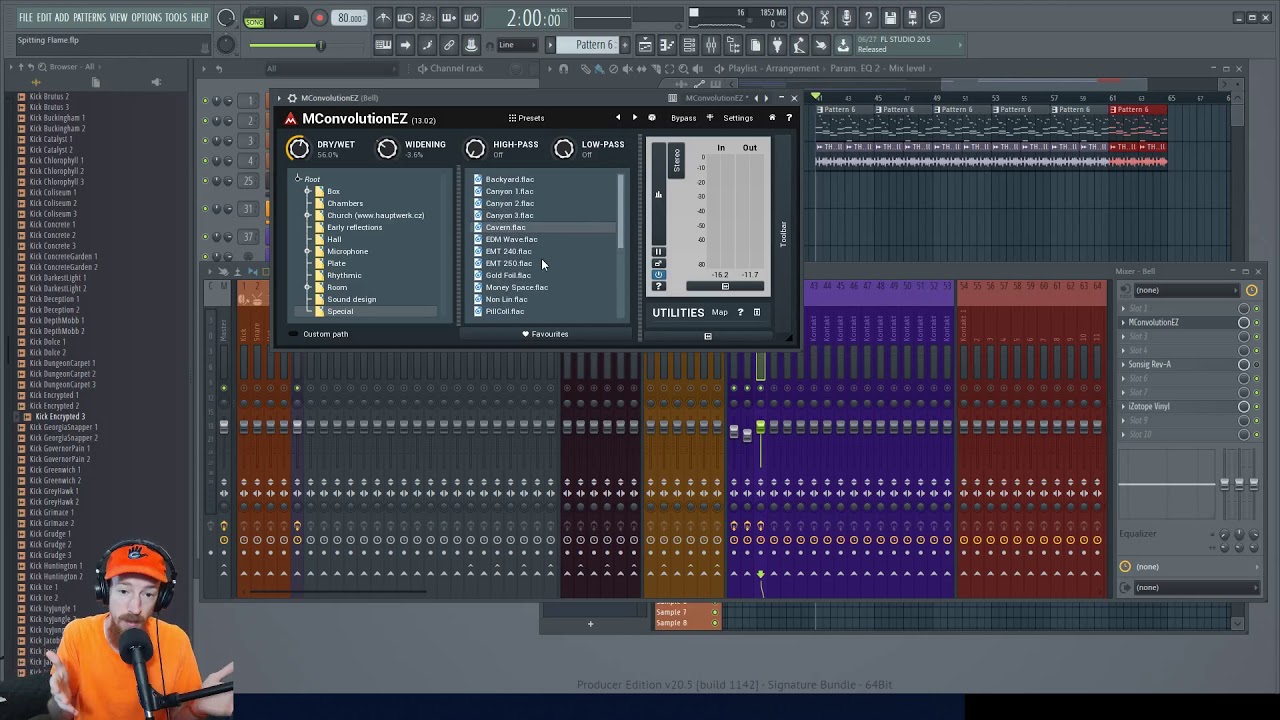The height and width of the screenshot is (720, 1280).
Task: Open the channel rack toolbar icon
Action: pyautogui.click(x=689, y=45)
